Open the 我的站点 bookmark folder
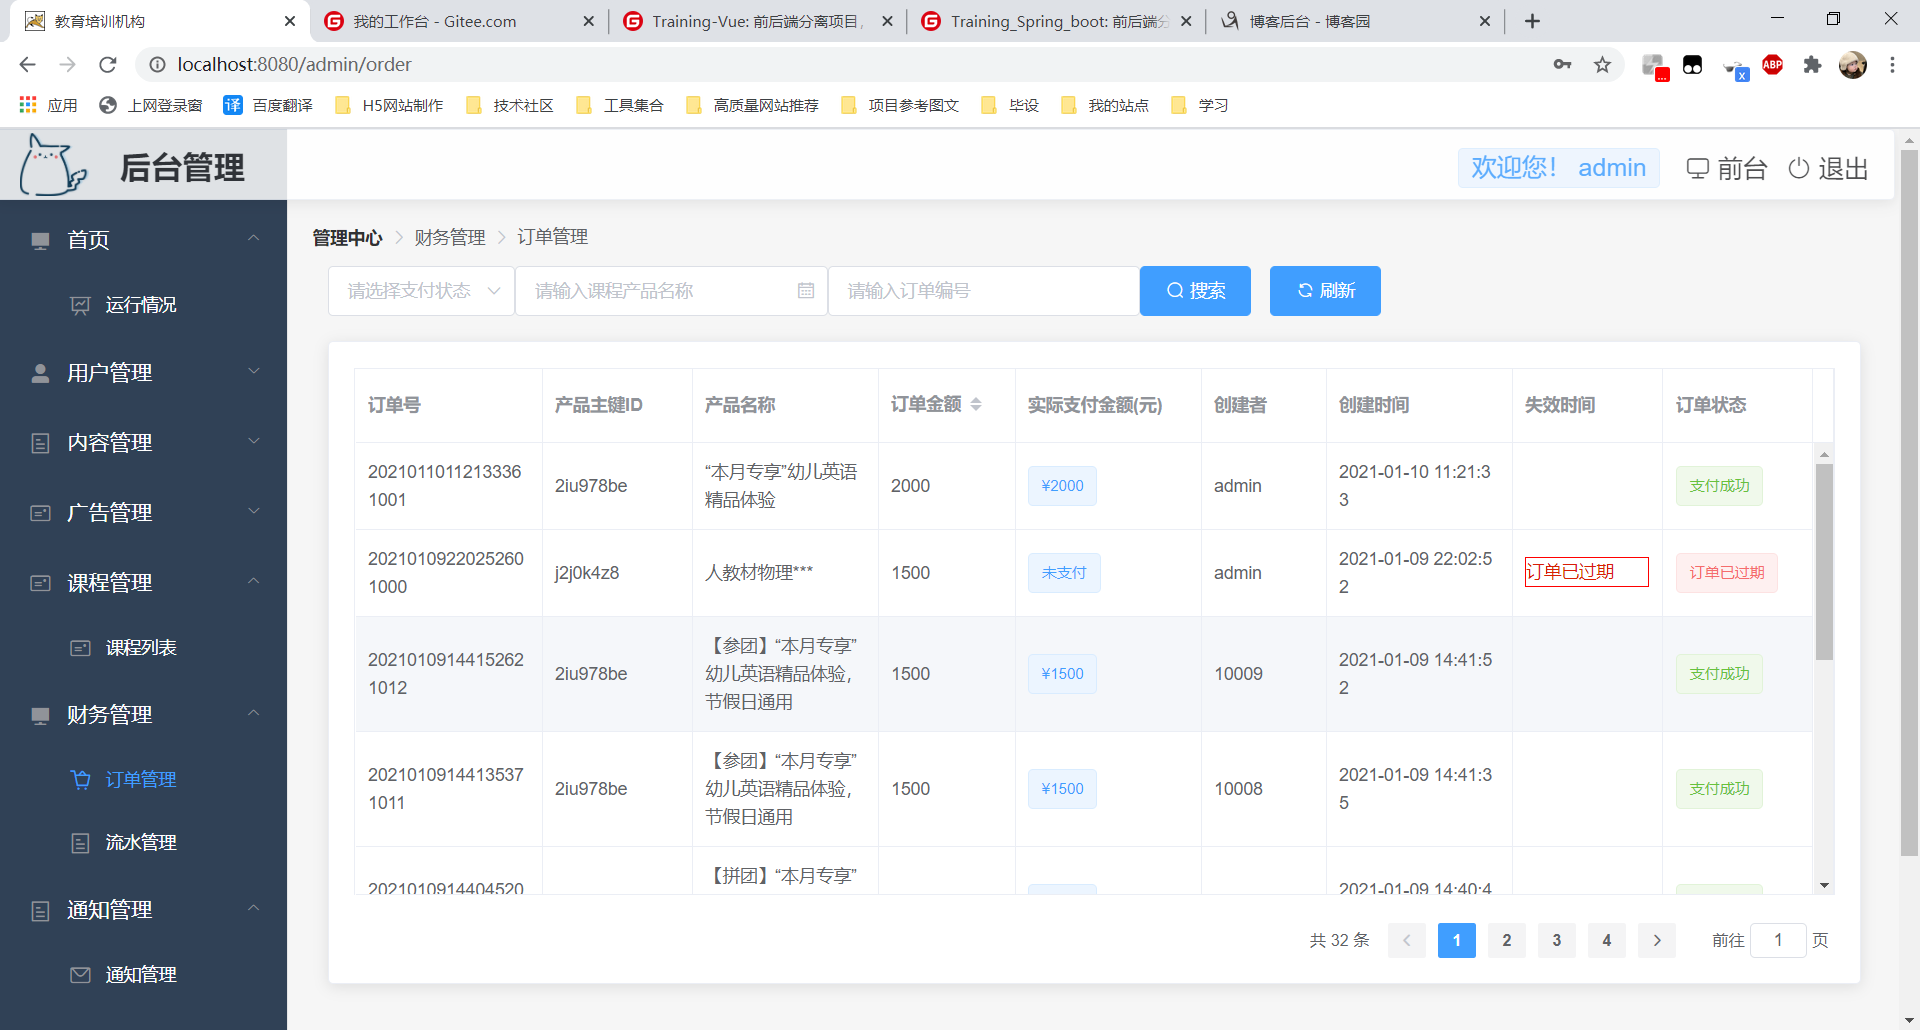1920x1030 pixels. (1105, 105)
